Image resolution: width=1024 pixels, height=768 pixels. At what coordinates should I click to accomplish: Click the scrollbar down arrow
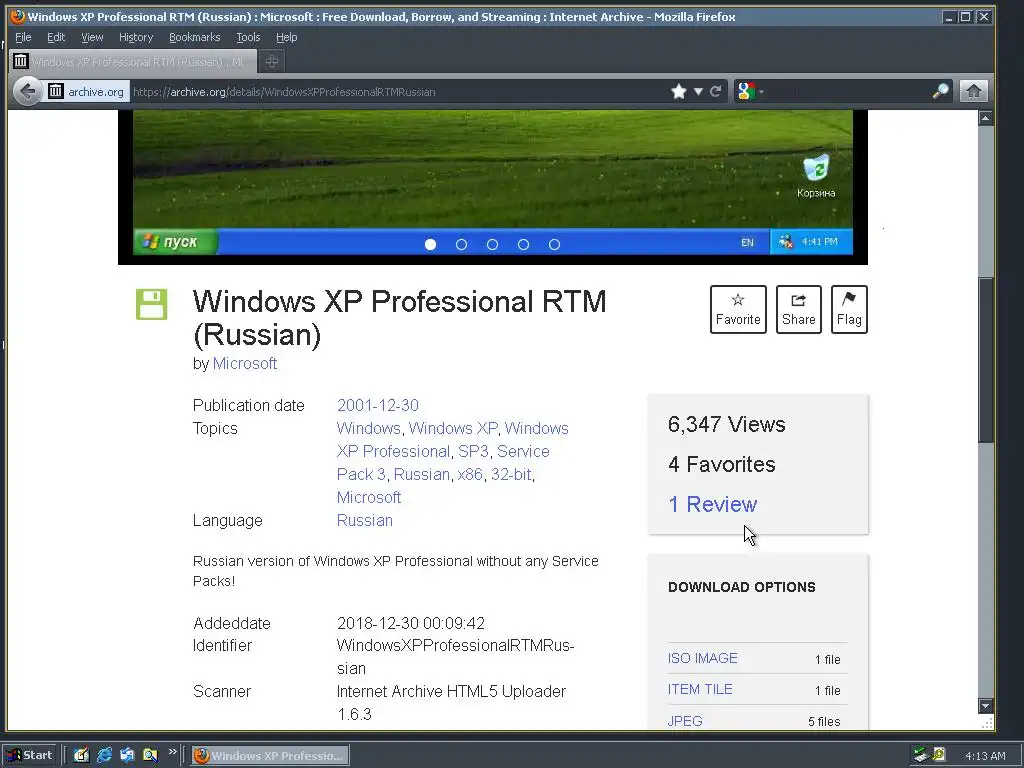click(985, 706)
